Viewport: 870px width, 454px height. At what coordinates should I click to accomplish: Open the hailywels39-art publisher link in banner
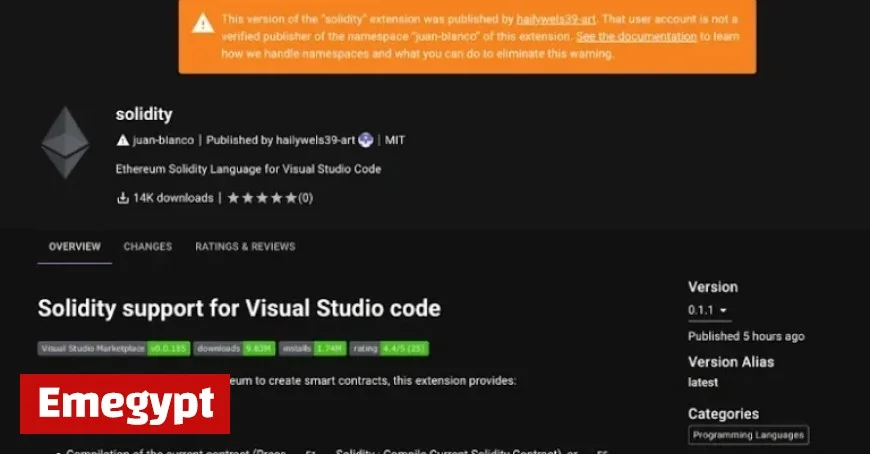(x=556, y=19)
